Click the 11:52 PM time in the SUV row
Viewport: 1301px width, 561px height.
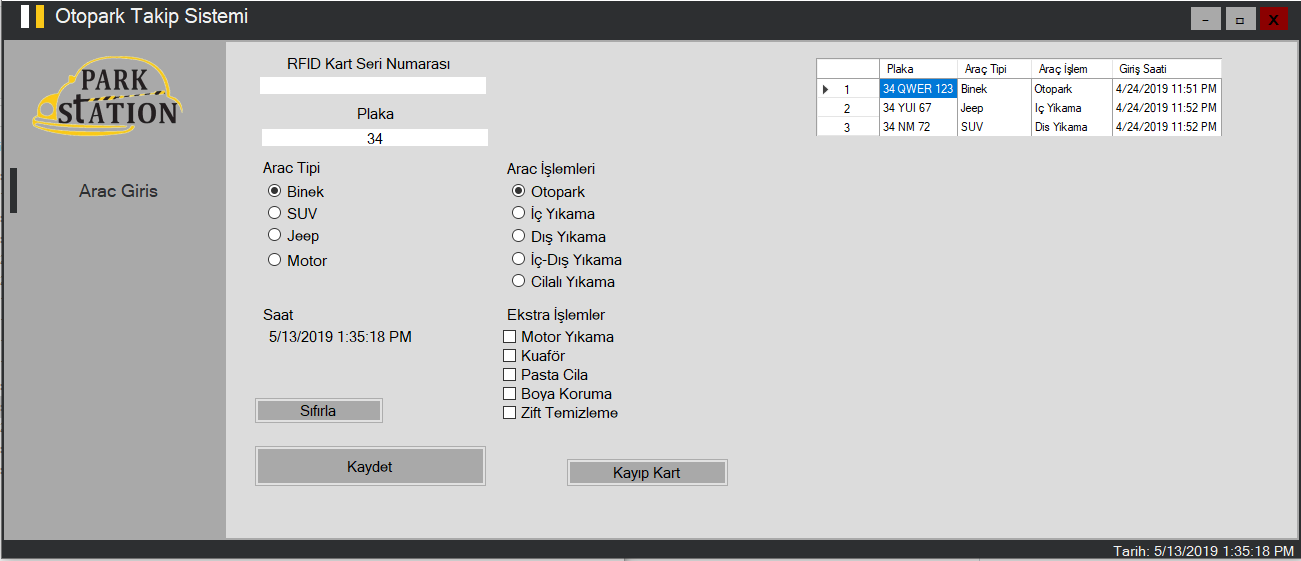tap(1167, 127)
